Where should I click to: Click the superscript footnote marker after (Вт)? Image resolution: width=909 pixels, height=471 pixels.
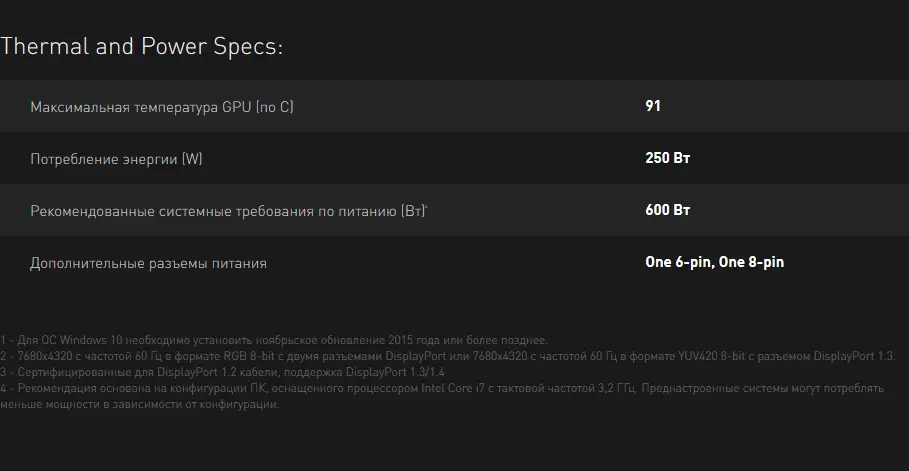tap(426, 206)
